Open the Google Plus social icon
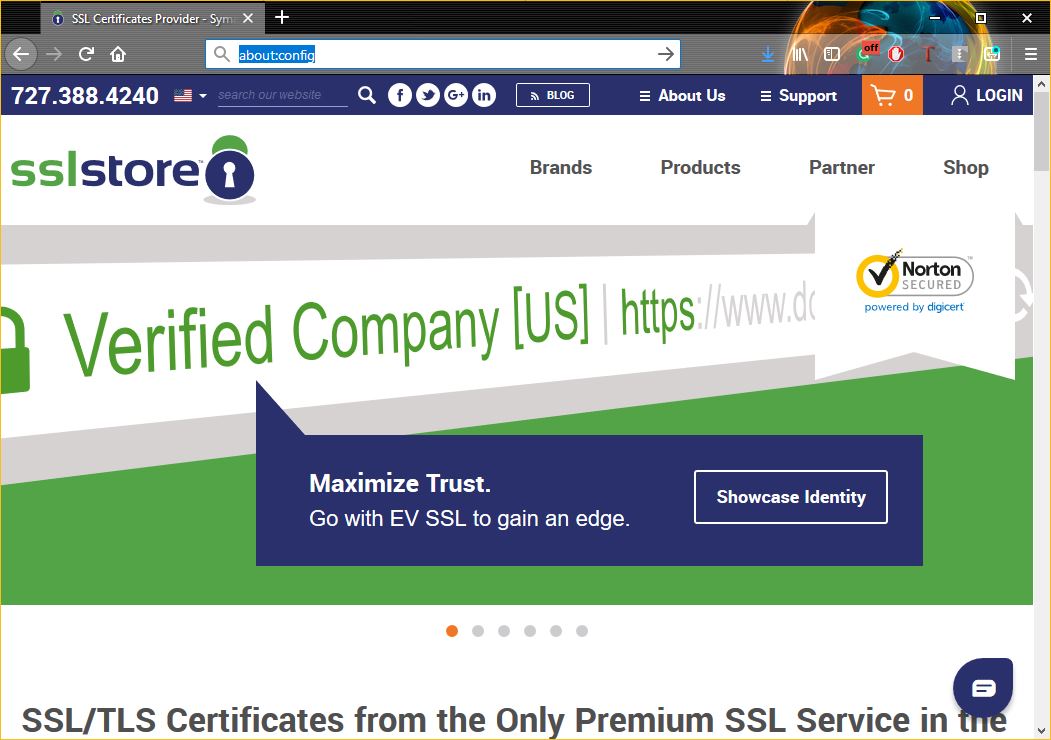 [x=456, y=95]
